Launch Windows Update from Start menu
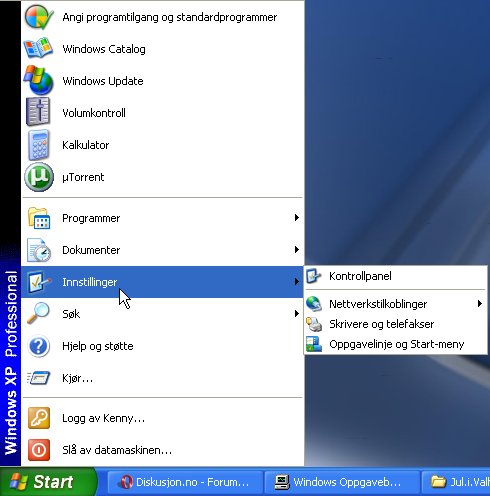 tap(162, 81)
